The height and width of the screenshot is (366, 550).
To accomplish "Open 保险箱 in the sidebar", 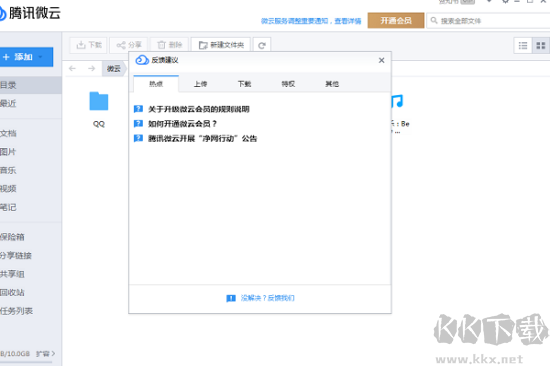I will tap(31, 237).
